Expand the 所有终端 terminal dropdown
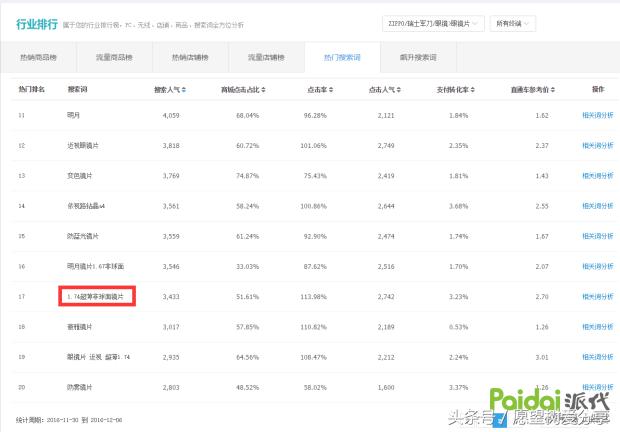 pyautogui.click(x=515, y=23)
